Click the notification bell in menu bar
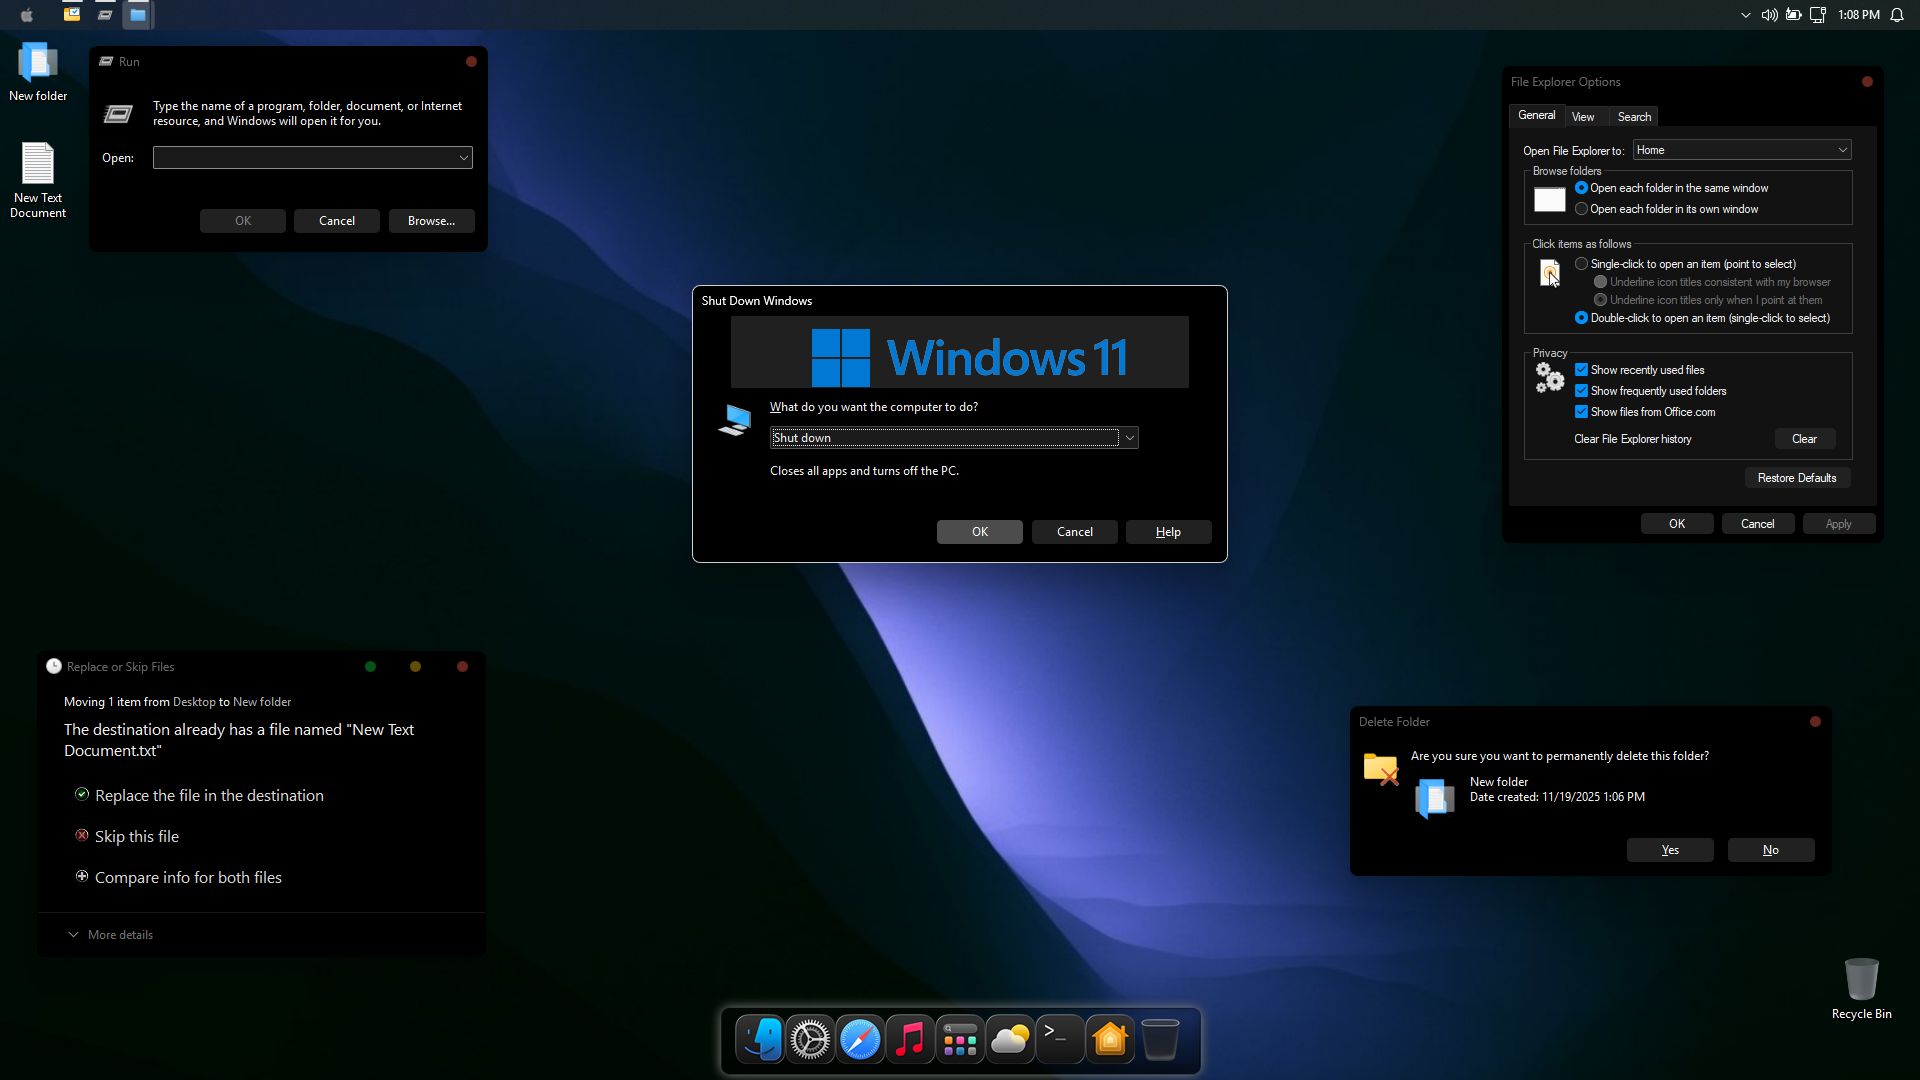This screenshot has width=1920, height=1080. point(1897,15)
